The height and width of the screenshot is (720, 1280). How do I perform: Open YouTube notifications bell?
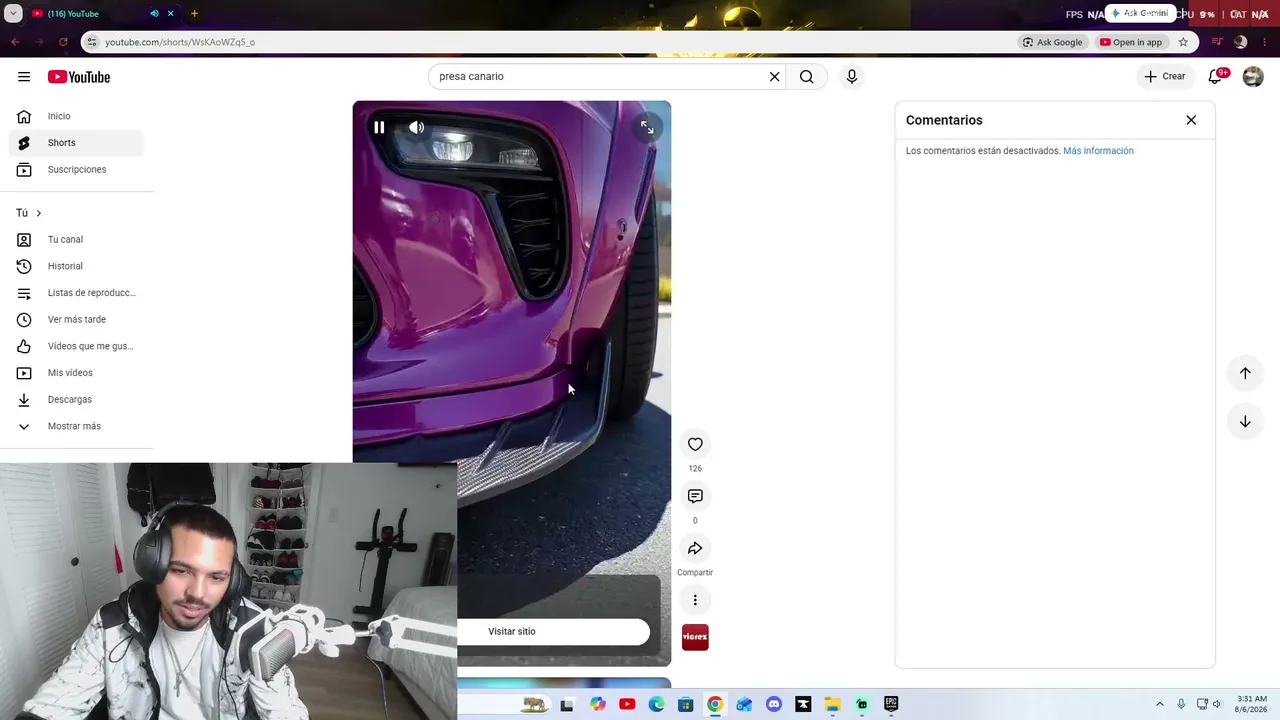(x=1216, y=77)
